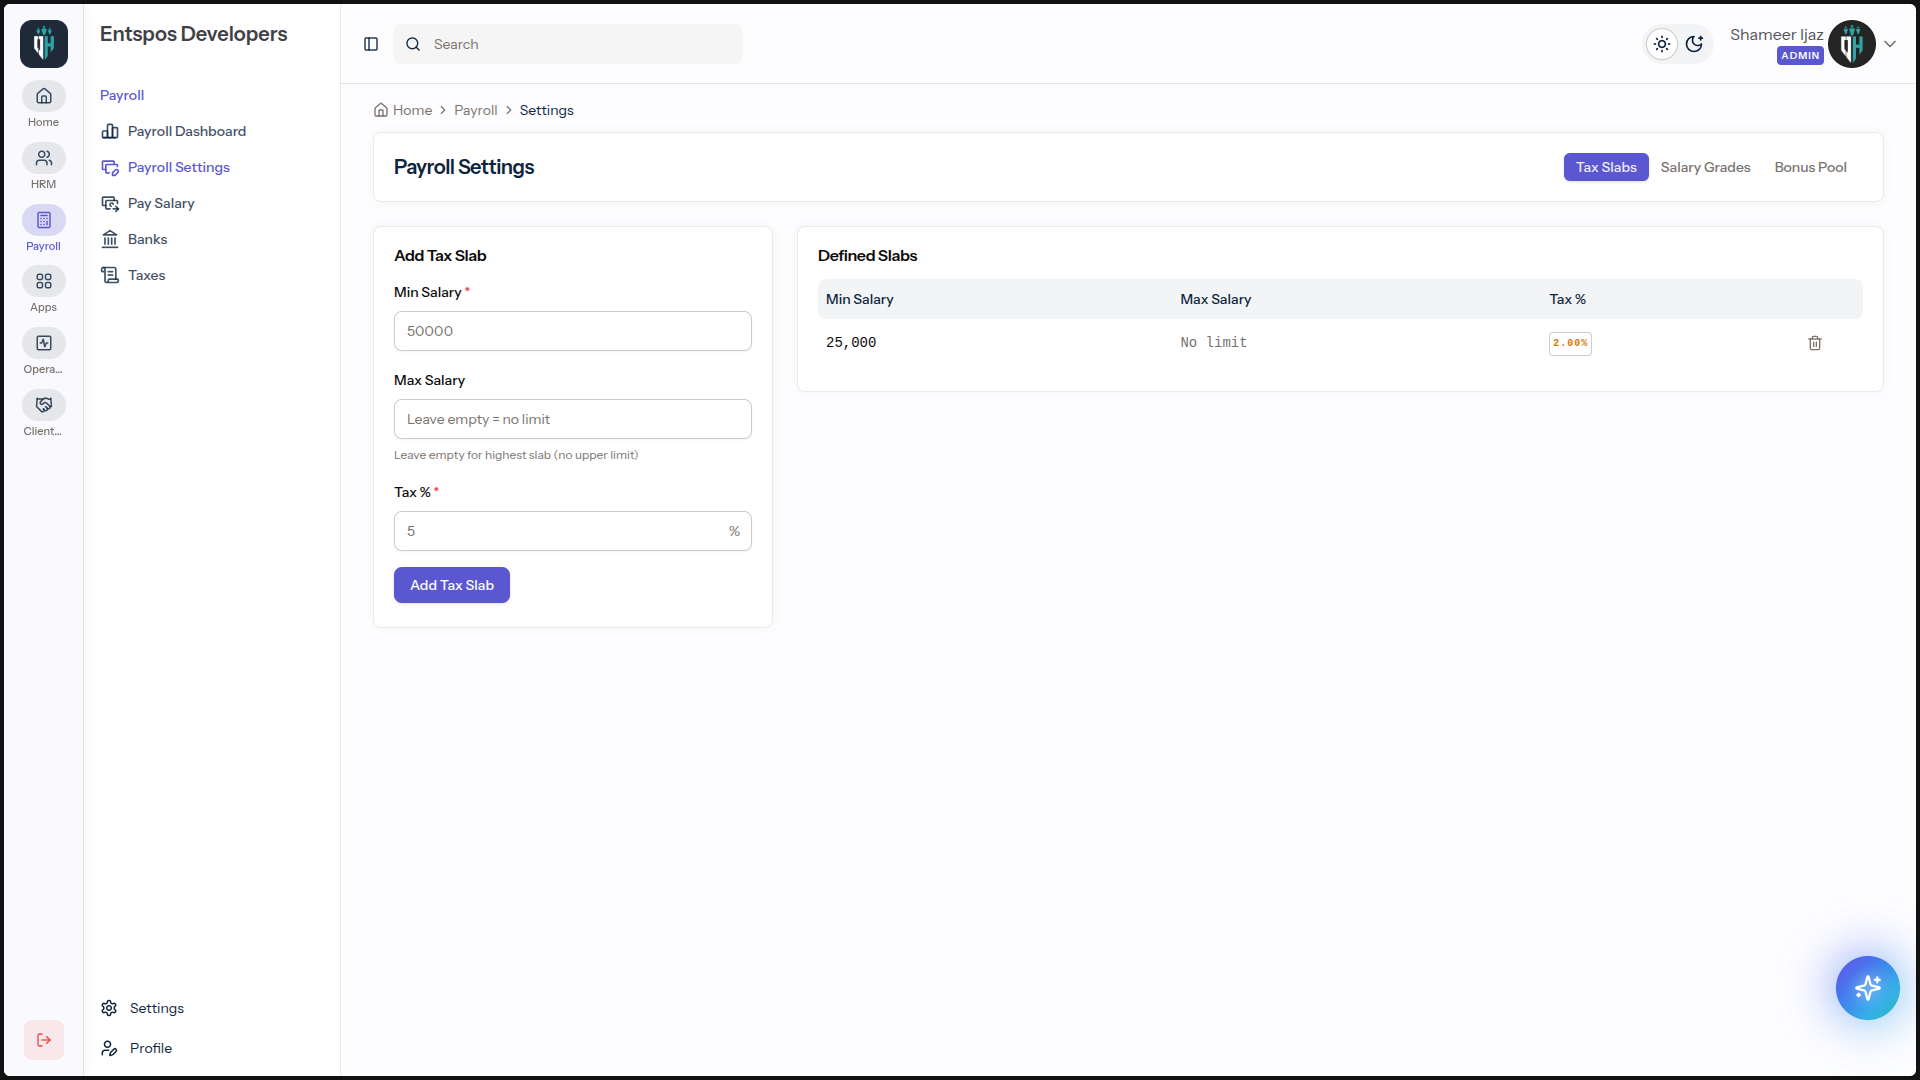Open the AI assistant sparkle button

1867,988
